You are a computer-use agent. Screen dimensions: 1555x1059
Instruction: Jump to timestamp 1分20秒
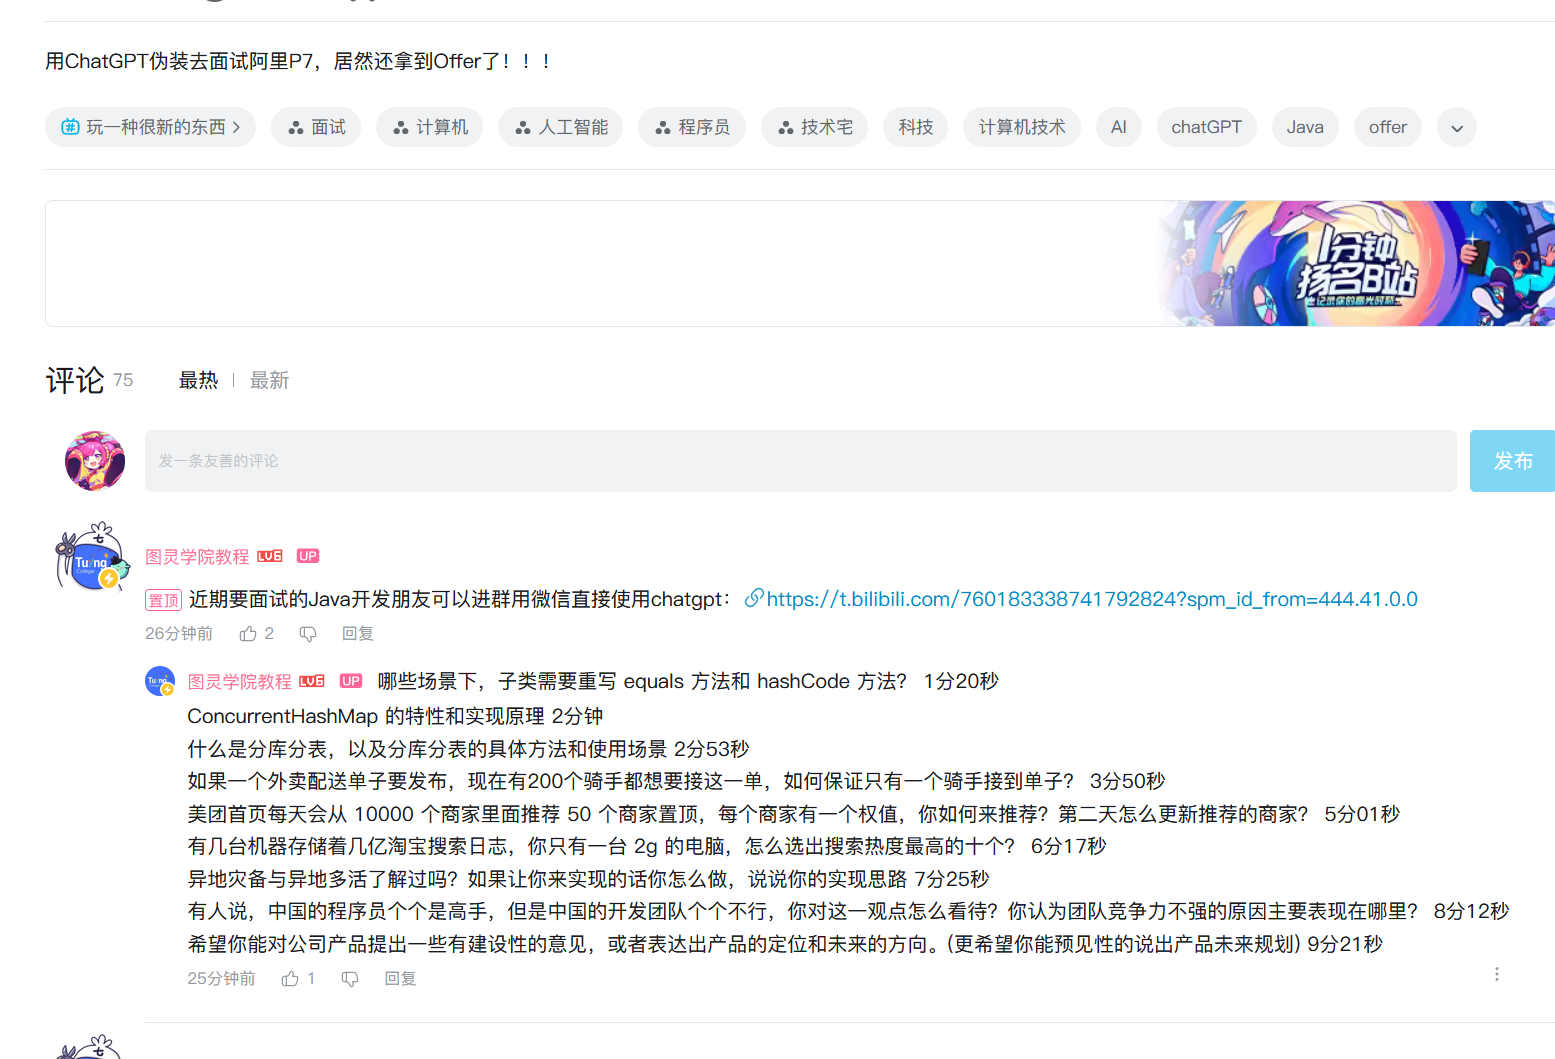[x=960, y=681]
